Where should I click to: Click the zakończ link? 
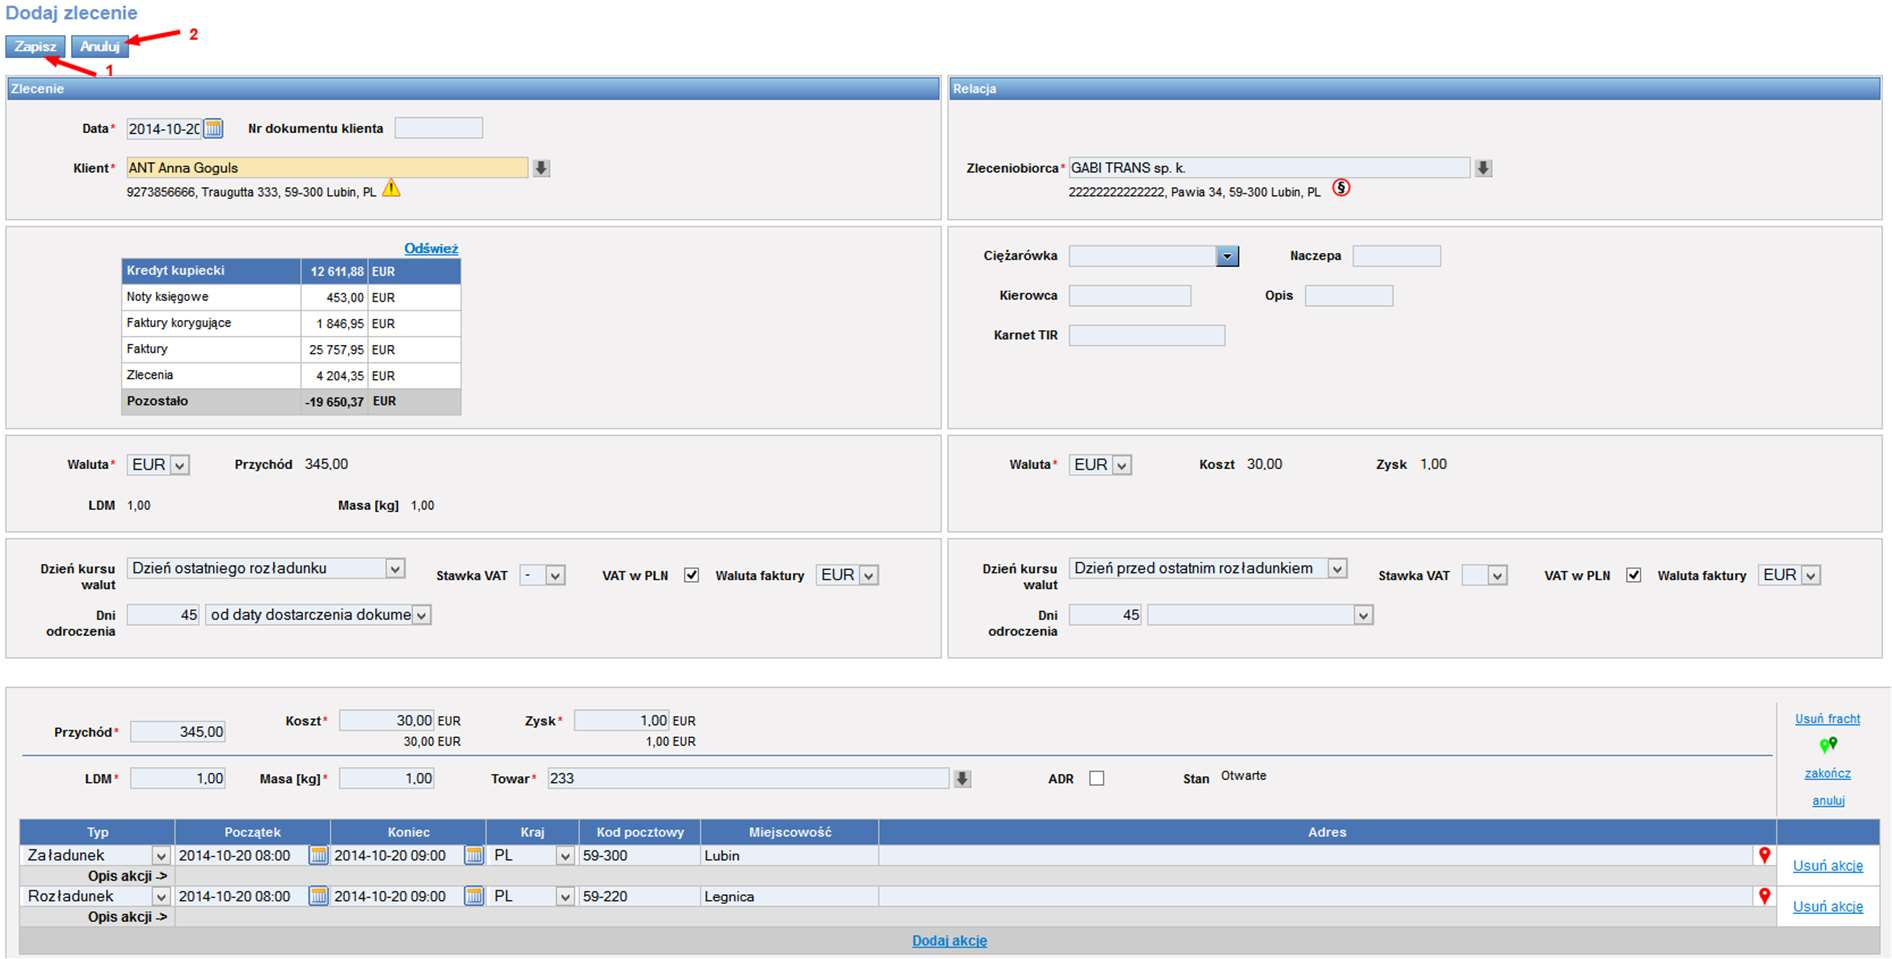coord(1827,773)
